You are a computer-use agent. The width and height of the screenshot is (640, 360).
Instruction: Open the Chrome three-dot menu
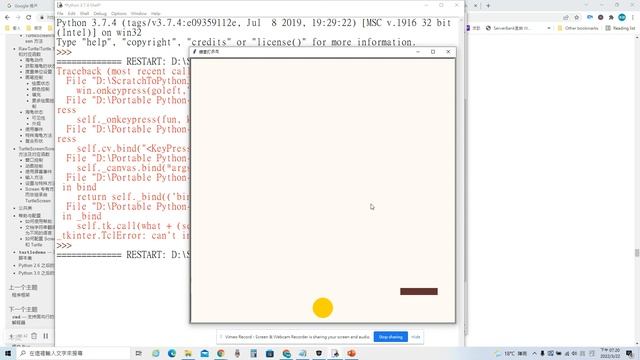pyautogui.click(x=633, y=17)
